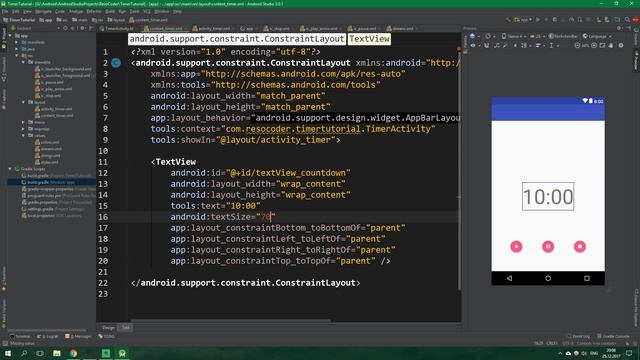
Task: Click the Android recents square in preview
Action: point(587,278)
